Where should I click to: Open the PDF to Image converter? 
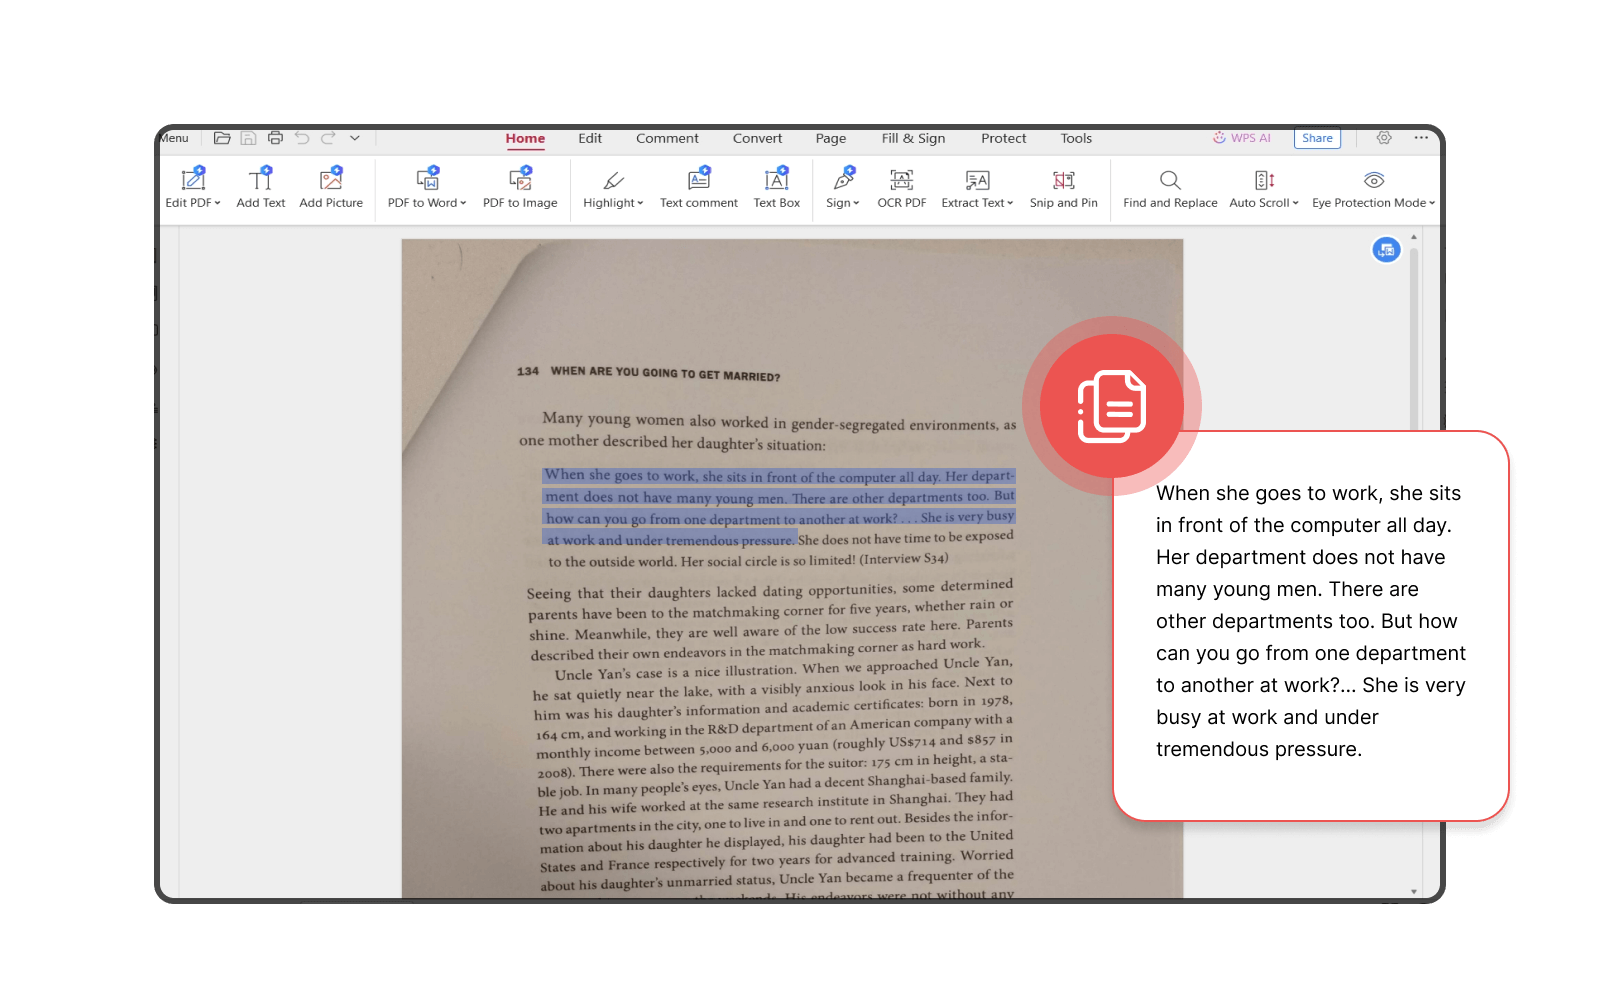pyautogui.click(x=520, y=188)
